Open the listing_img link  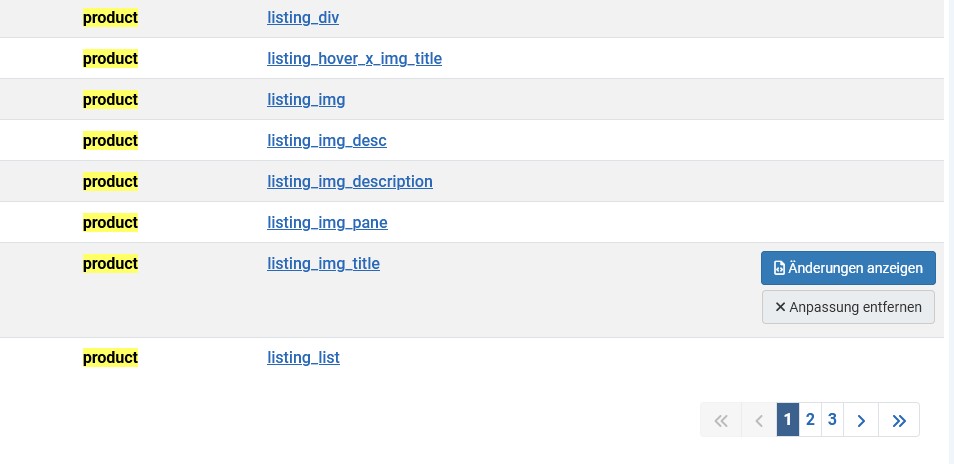[x=306, y=99]
